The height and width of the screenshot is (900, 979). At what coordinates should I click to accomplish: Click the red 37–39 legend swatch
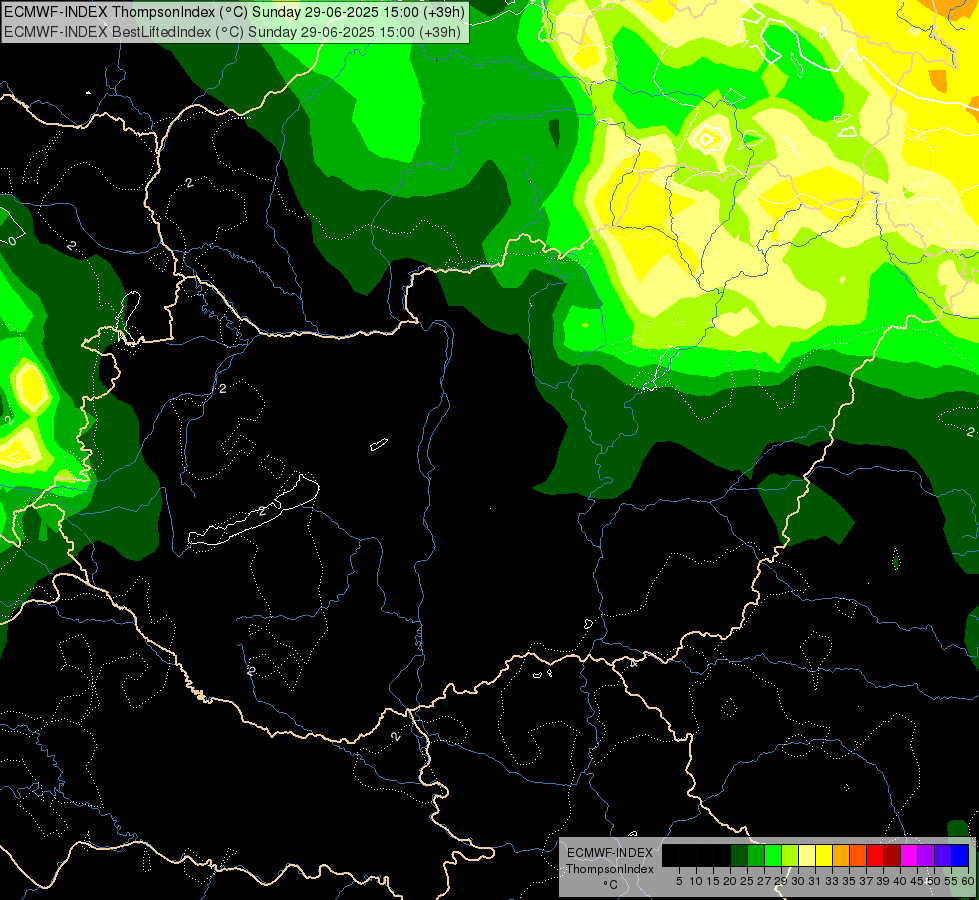coord(875,855)
